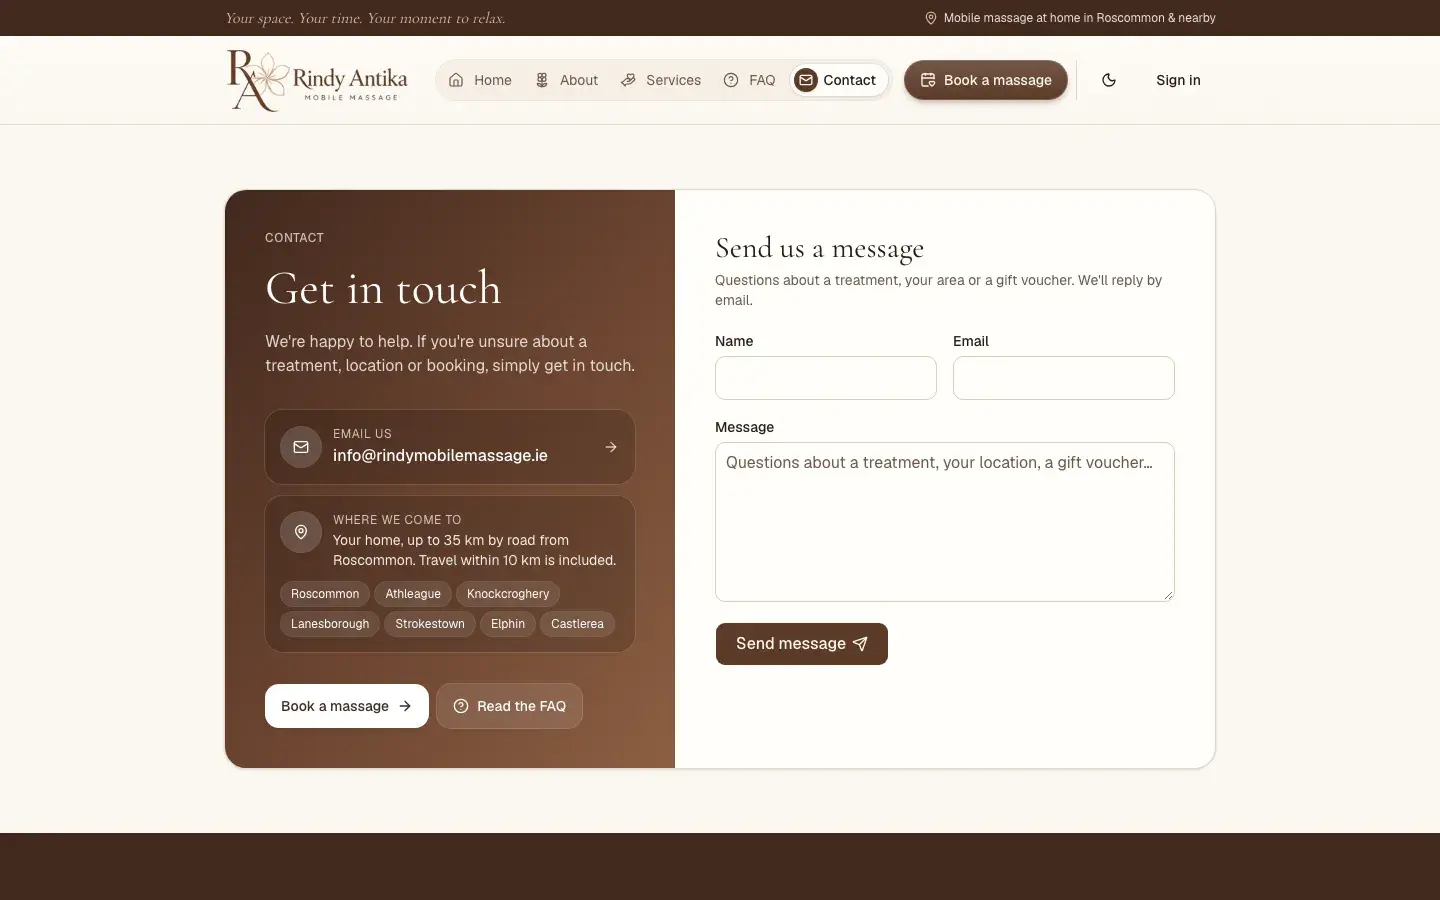Click the paper plane icon on Send message

coord(860,644)
